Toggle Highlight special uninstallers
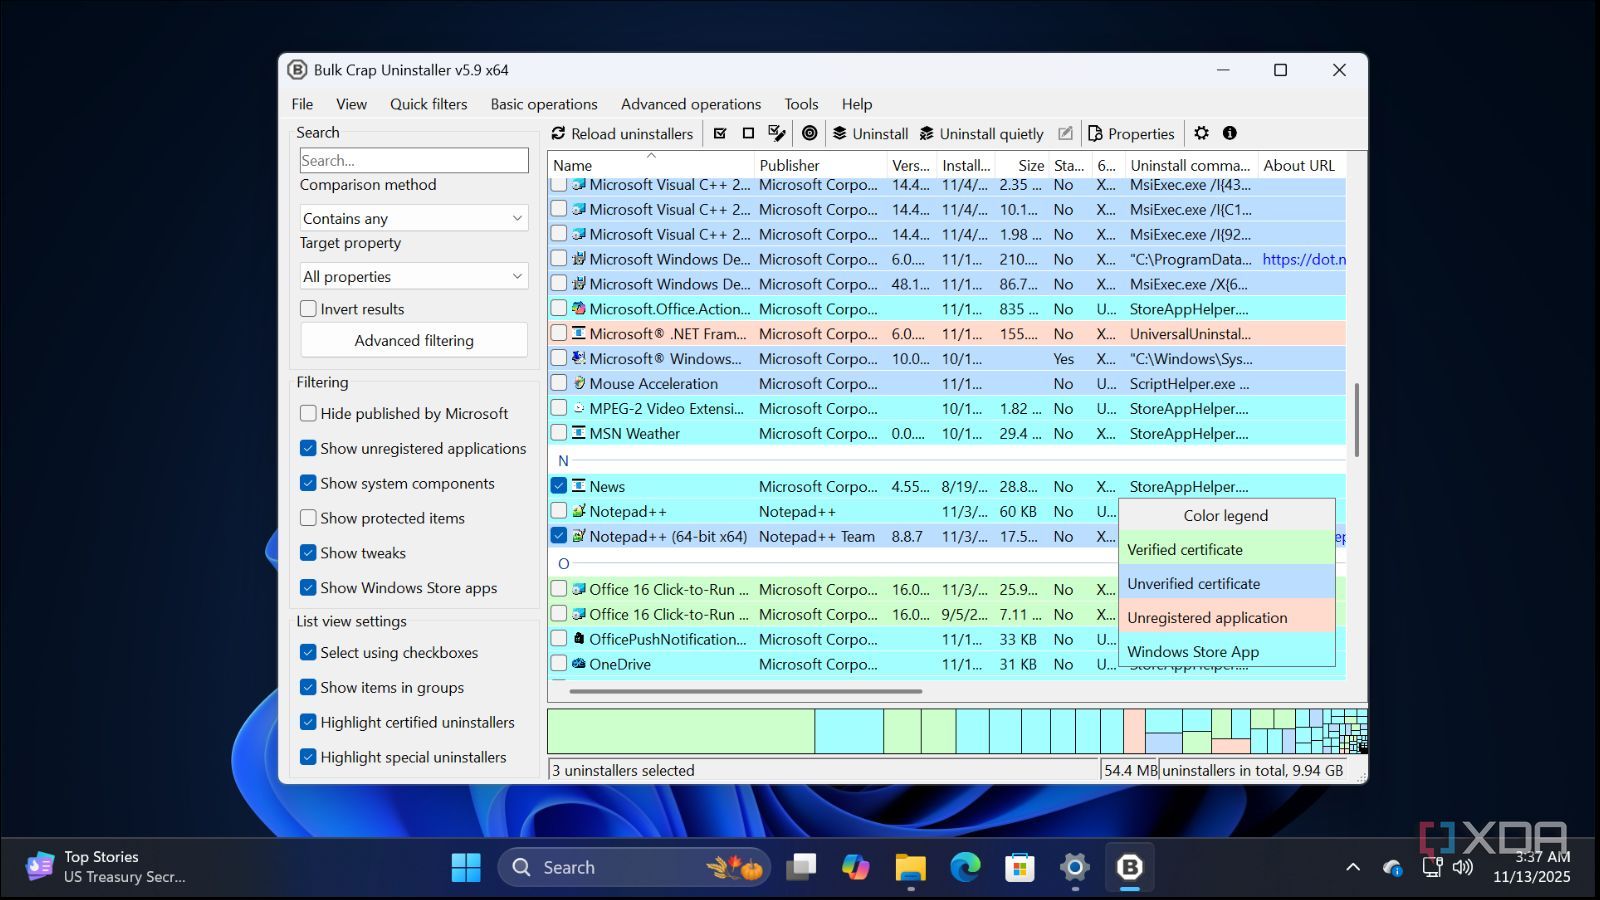The image size is (1600, 900). coord(309,757)
